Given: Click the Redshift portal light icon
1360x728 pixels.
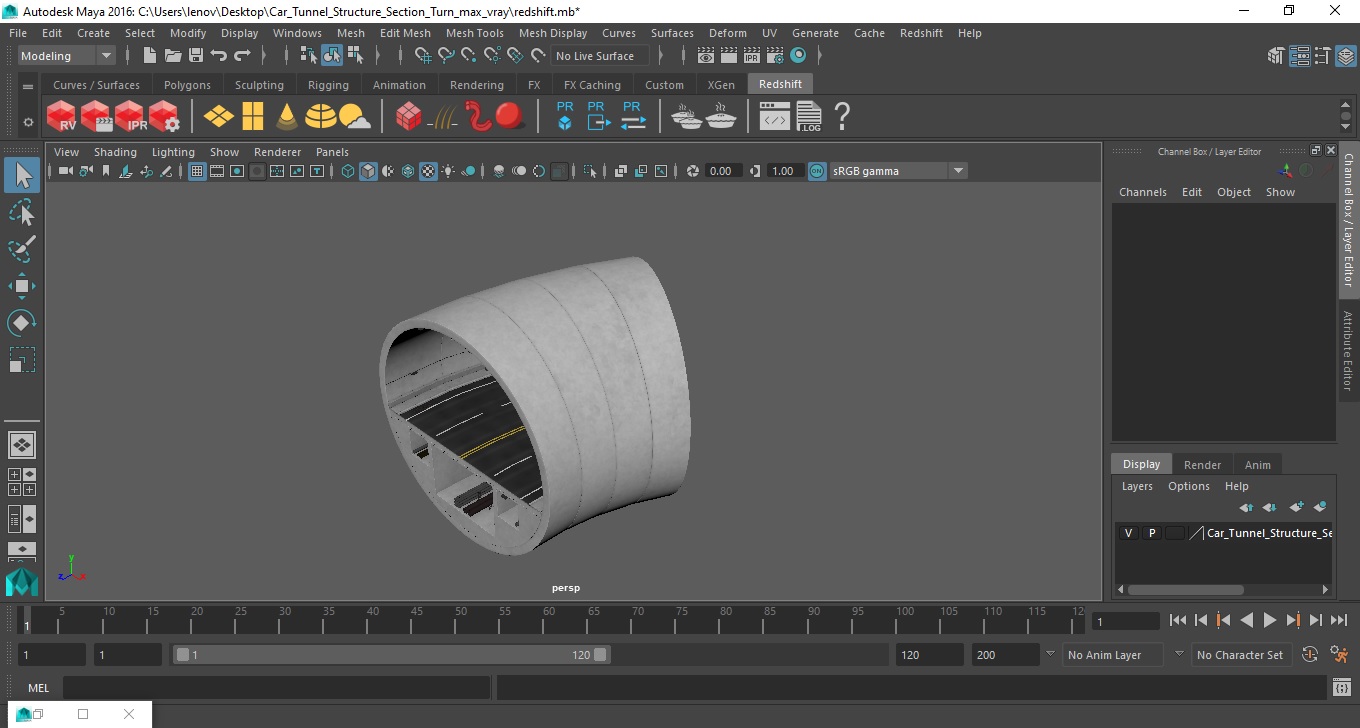Looking at the screenshot, I should [x=252, y=117].
